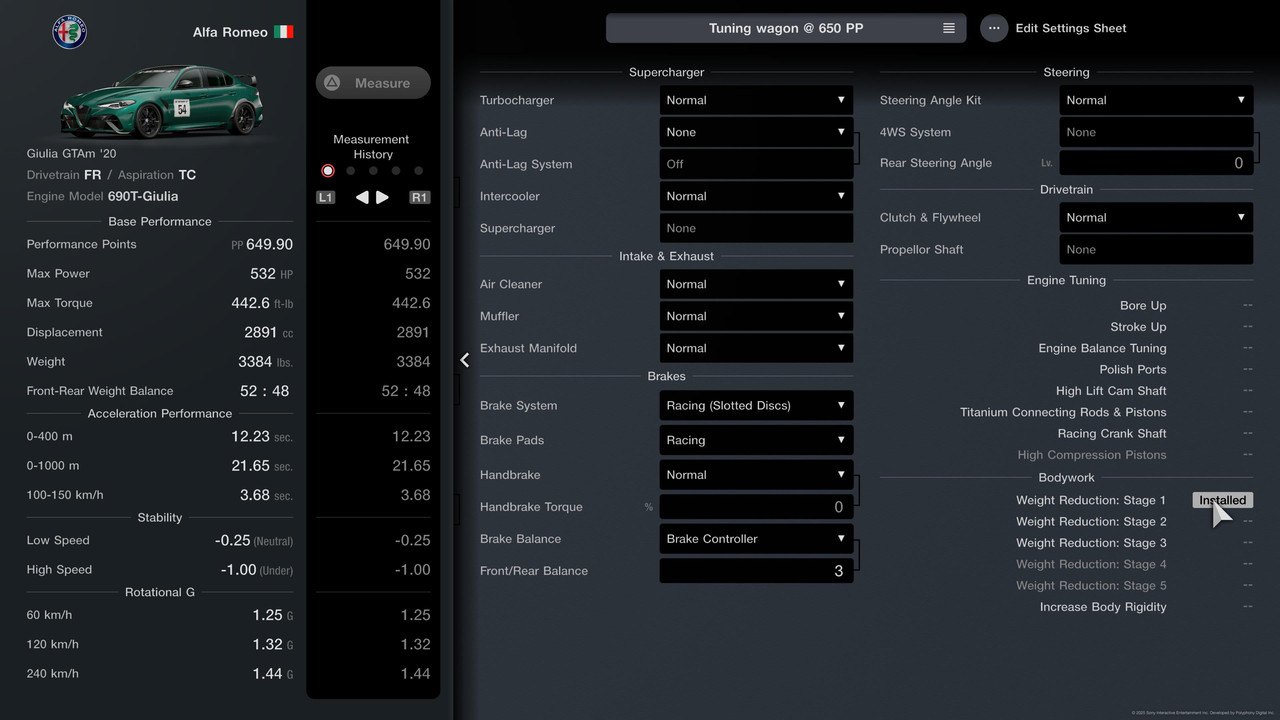Image resolution: width=1280 pixels, height=720 pixels.
Task: Select the second measurement history dot
Action: click(350, 171)
